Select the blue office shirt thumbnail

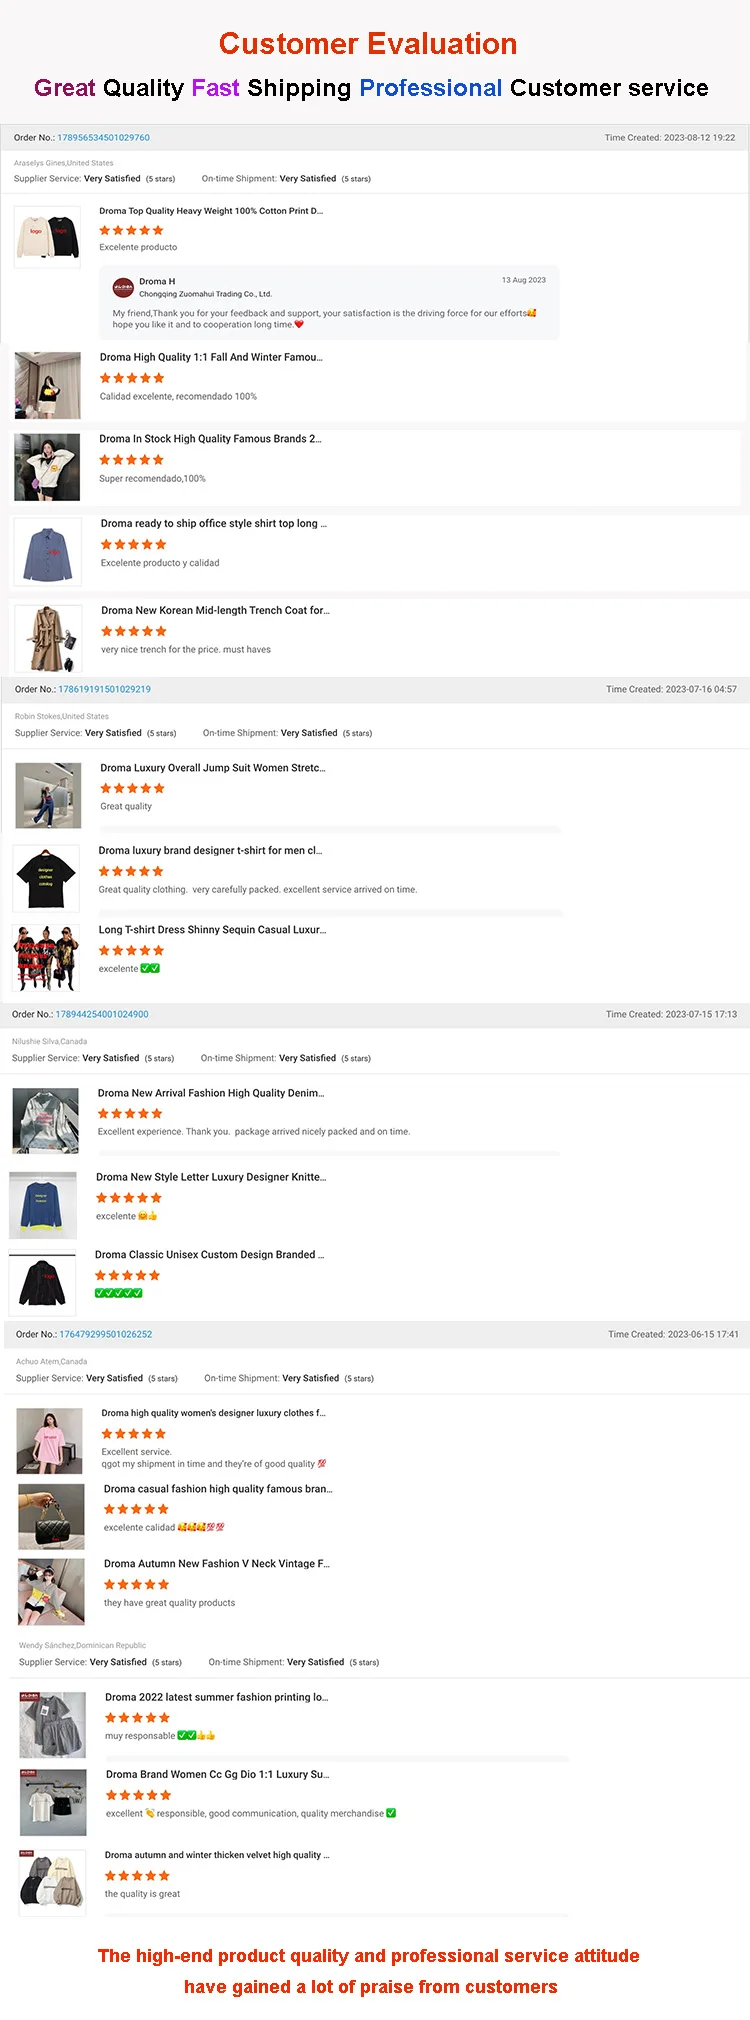[x=48, y=552]
